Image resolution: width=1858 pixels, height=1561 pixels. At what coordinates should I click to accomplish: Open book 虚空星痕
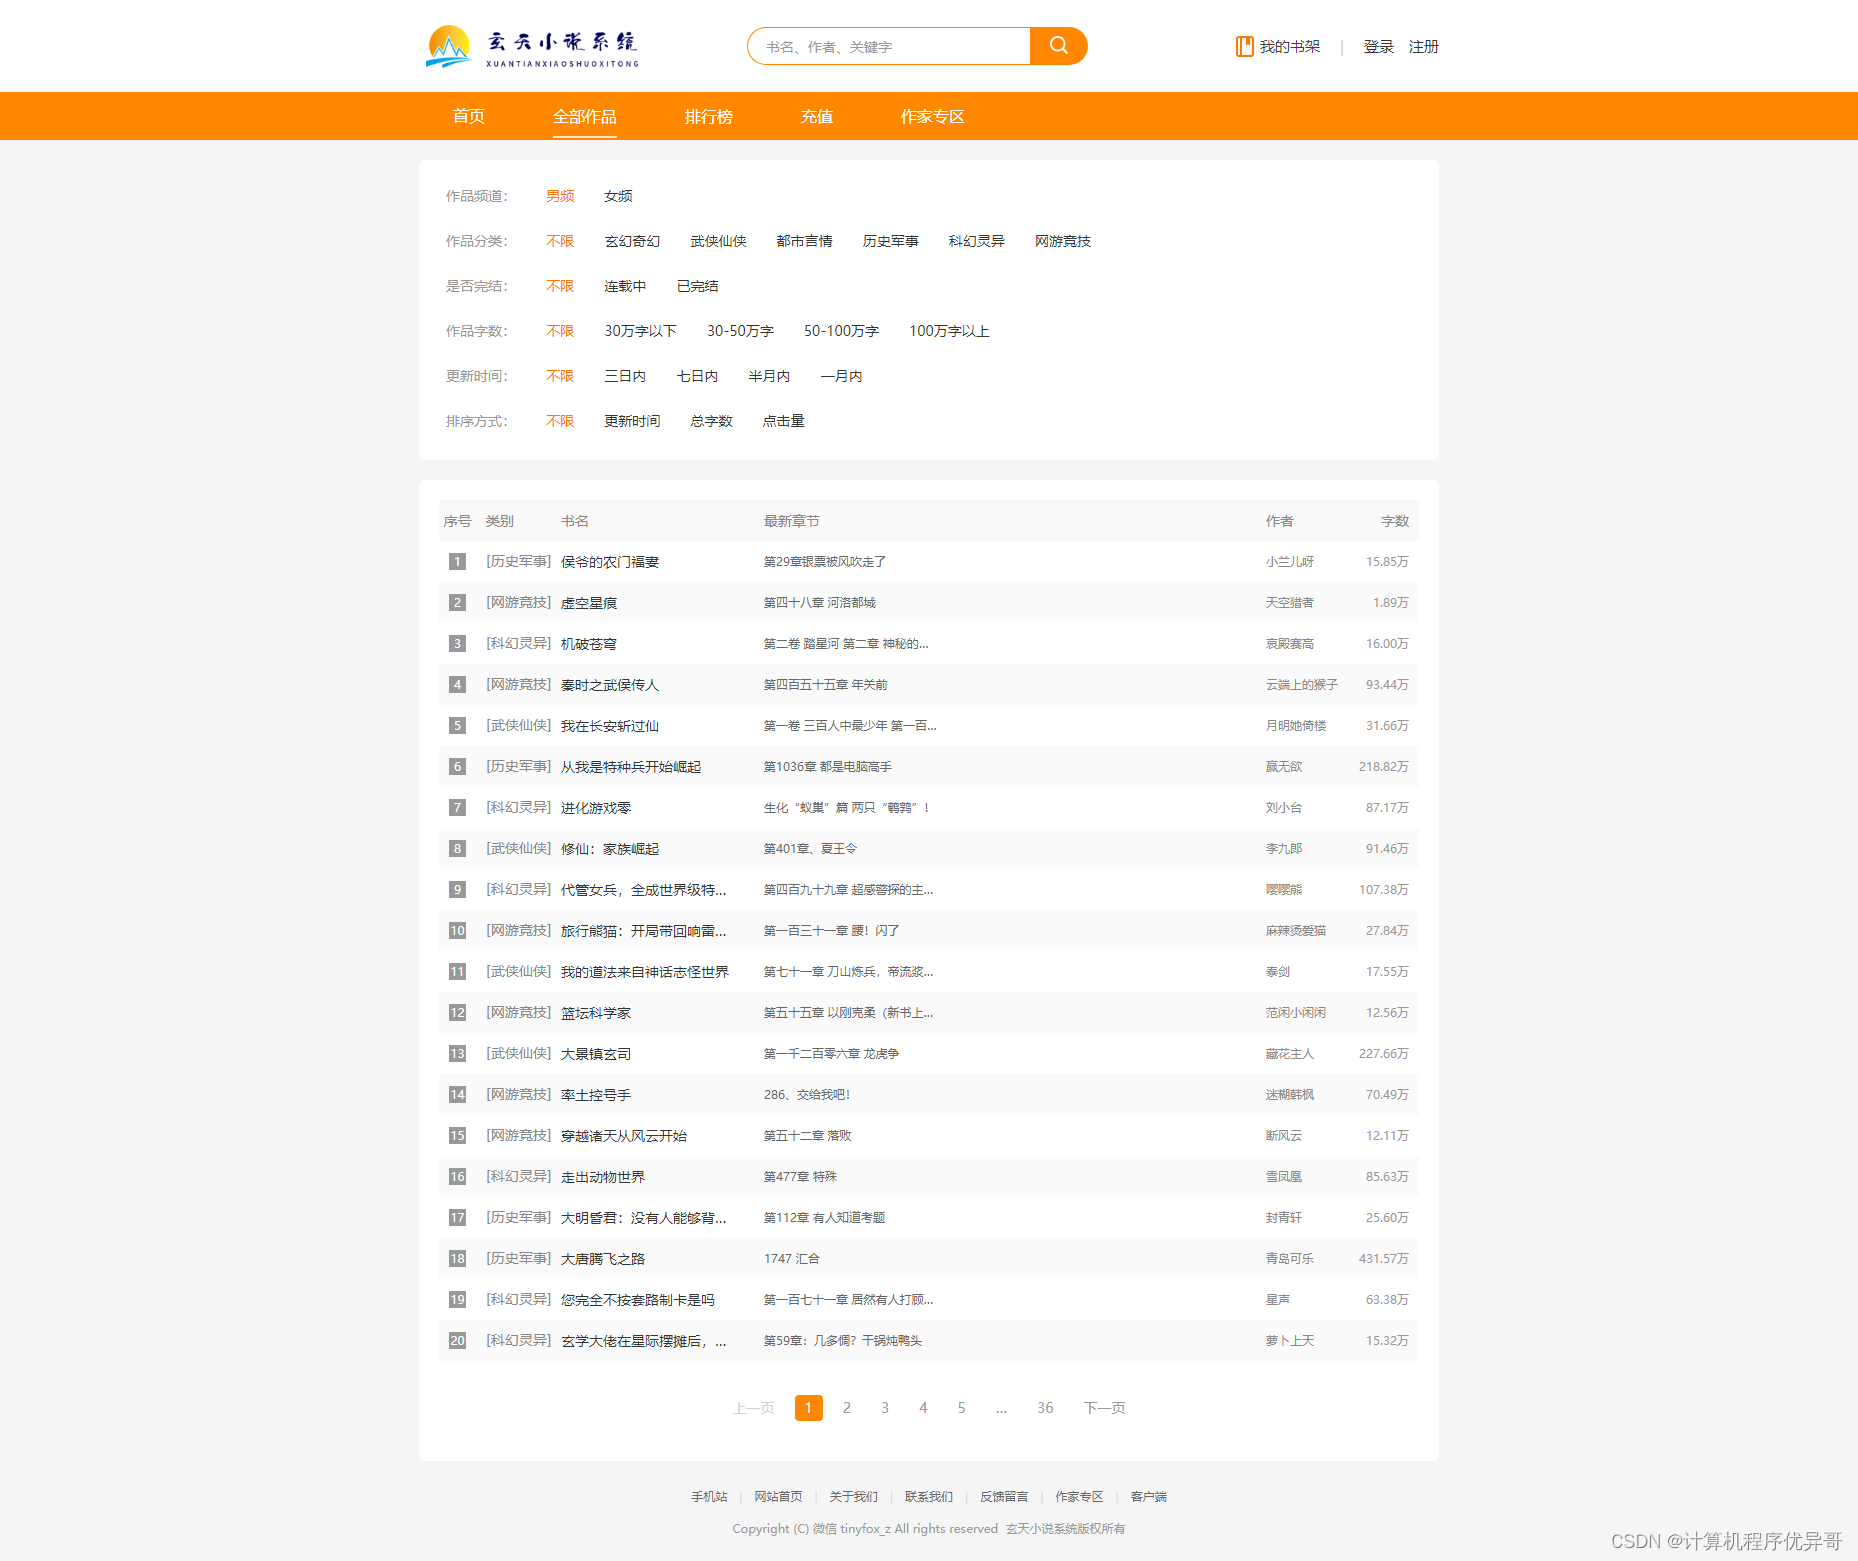(x=589, y=603)
